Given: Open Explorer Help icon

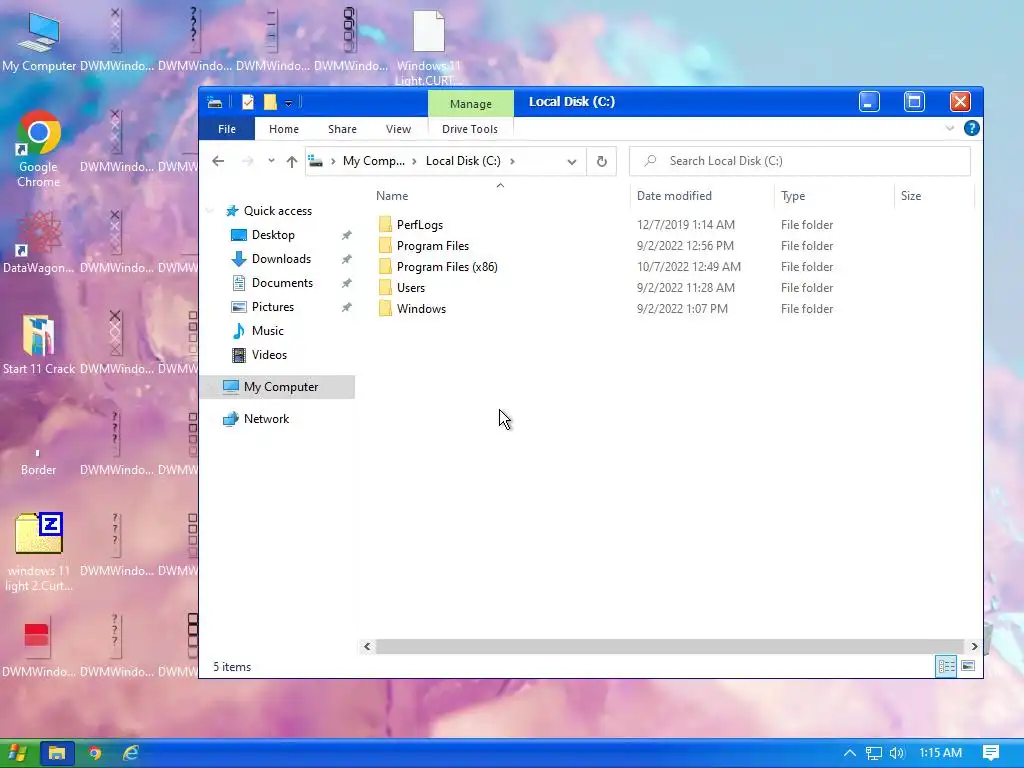Looking at the screenshot, I should point(971,128).
